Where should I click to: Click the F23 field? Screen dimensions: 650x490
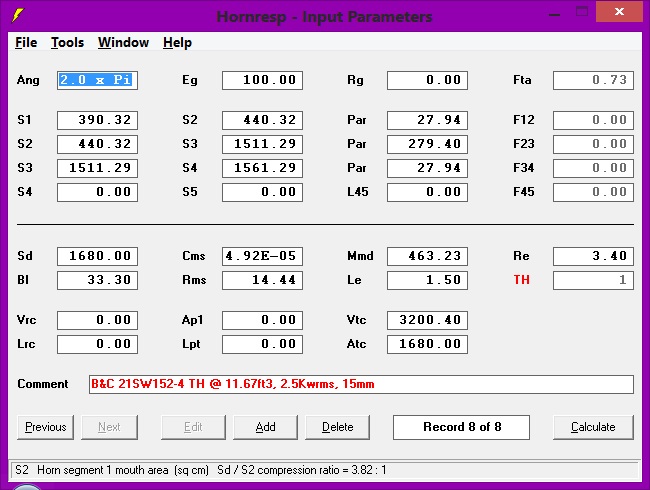tap(593, 144)
